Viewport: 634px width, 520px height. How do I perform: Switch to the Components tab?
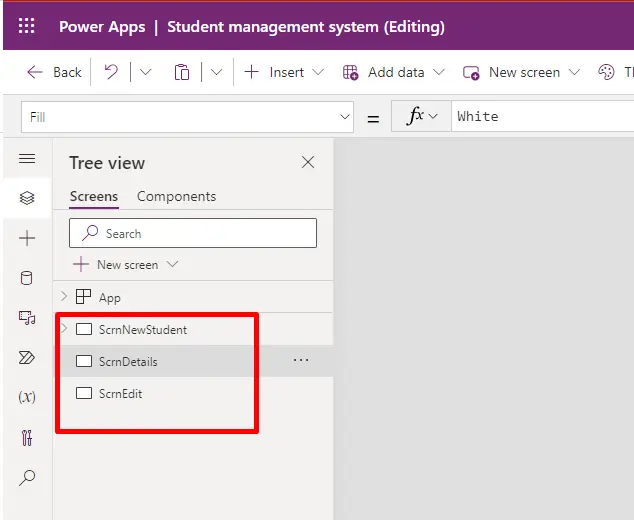tap(176, 197)
